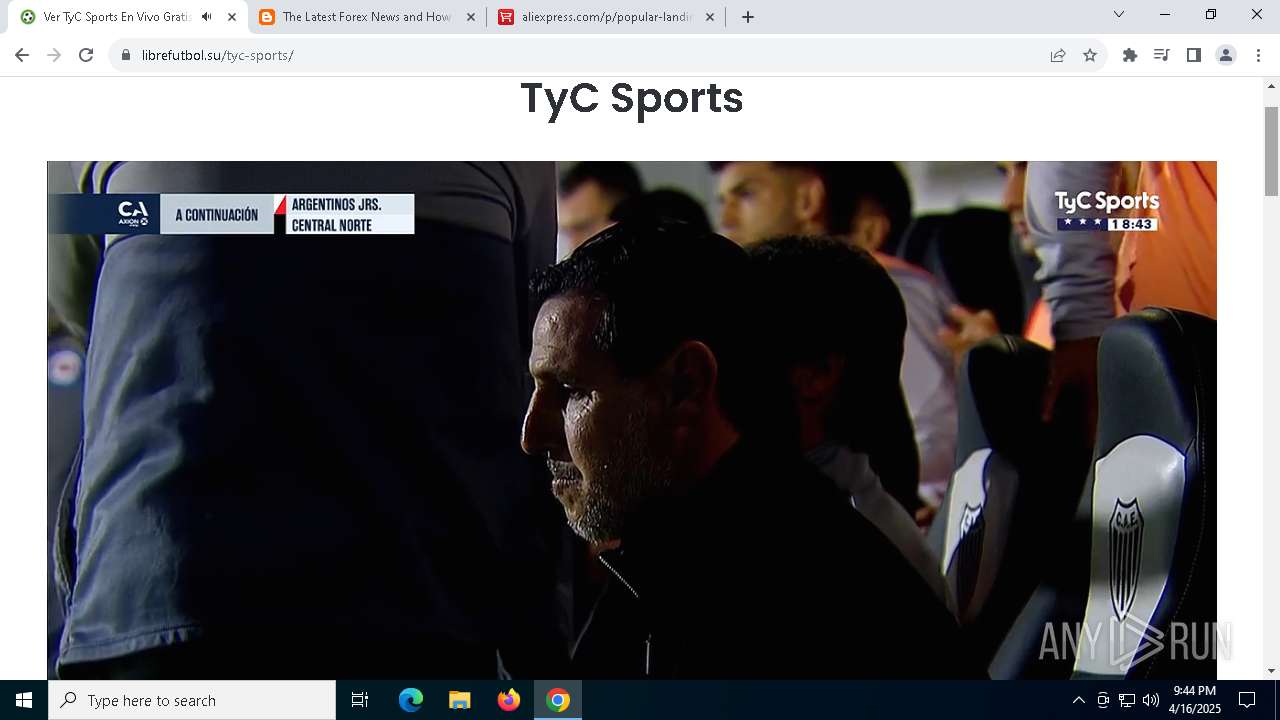Select Chrome taskbar icon
Viewport: 1280px width, 720px height.
click(558, 700)
